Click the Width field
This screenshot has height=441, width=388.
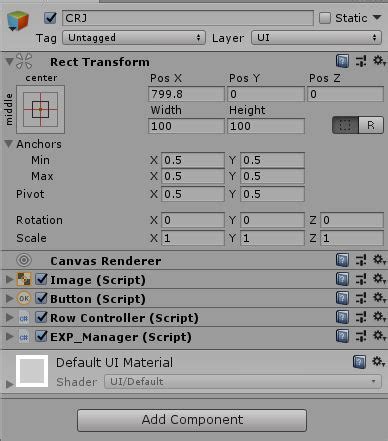coord(186,126)
